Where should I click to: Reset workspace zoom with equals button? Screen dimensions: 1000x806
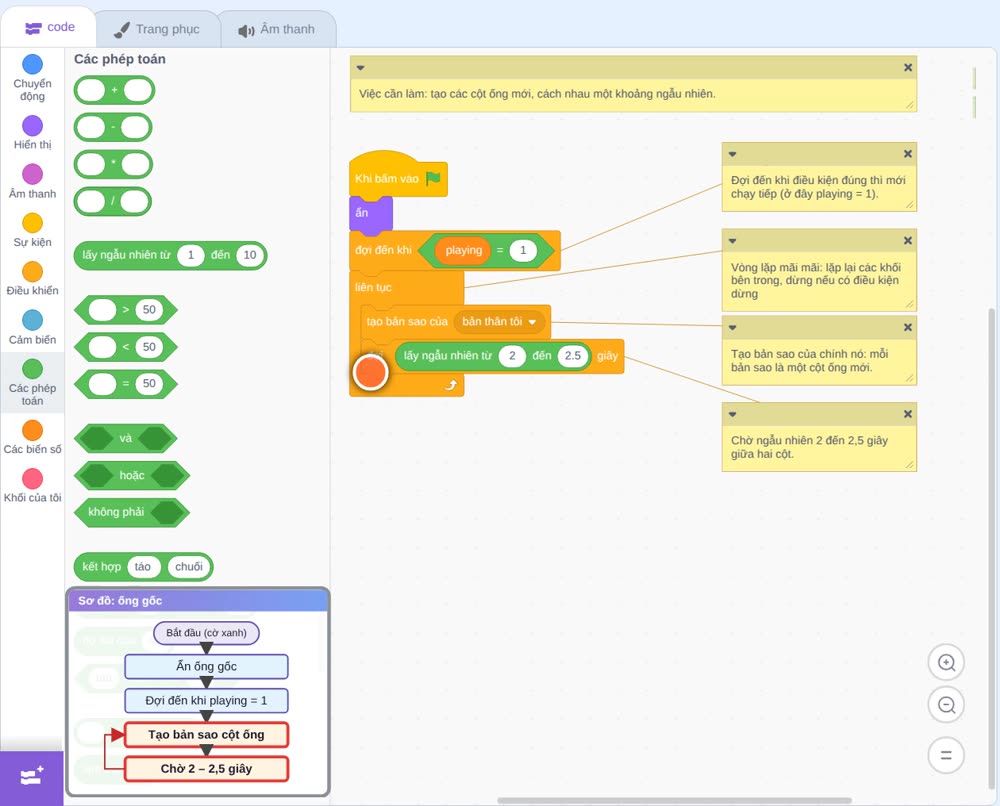946,755
